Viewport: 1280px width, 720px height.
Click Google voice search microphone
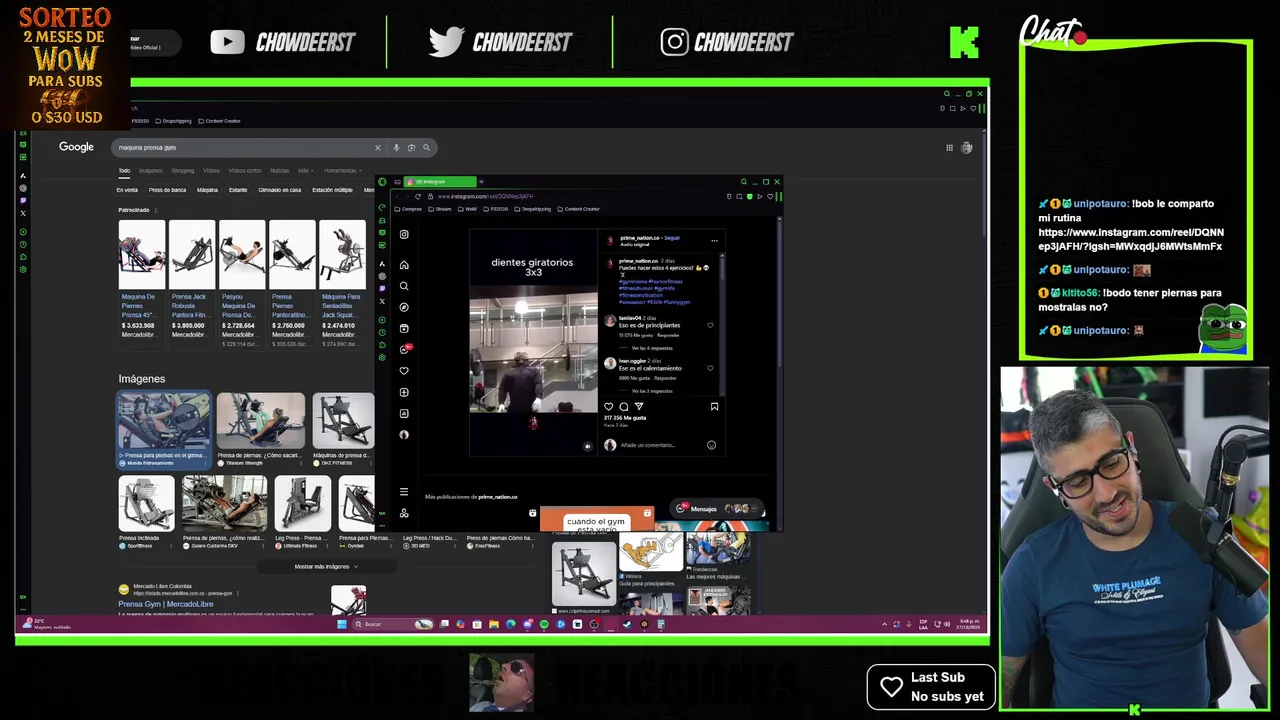tap(396, 147)
